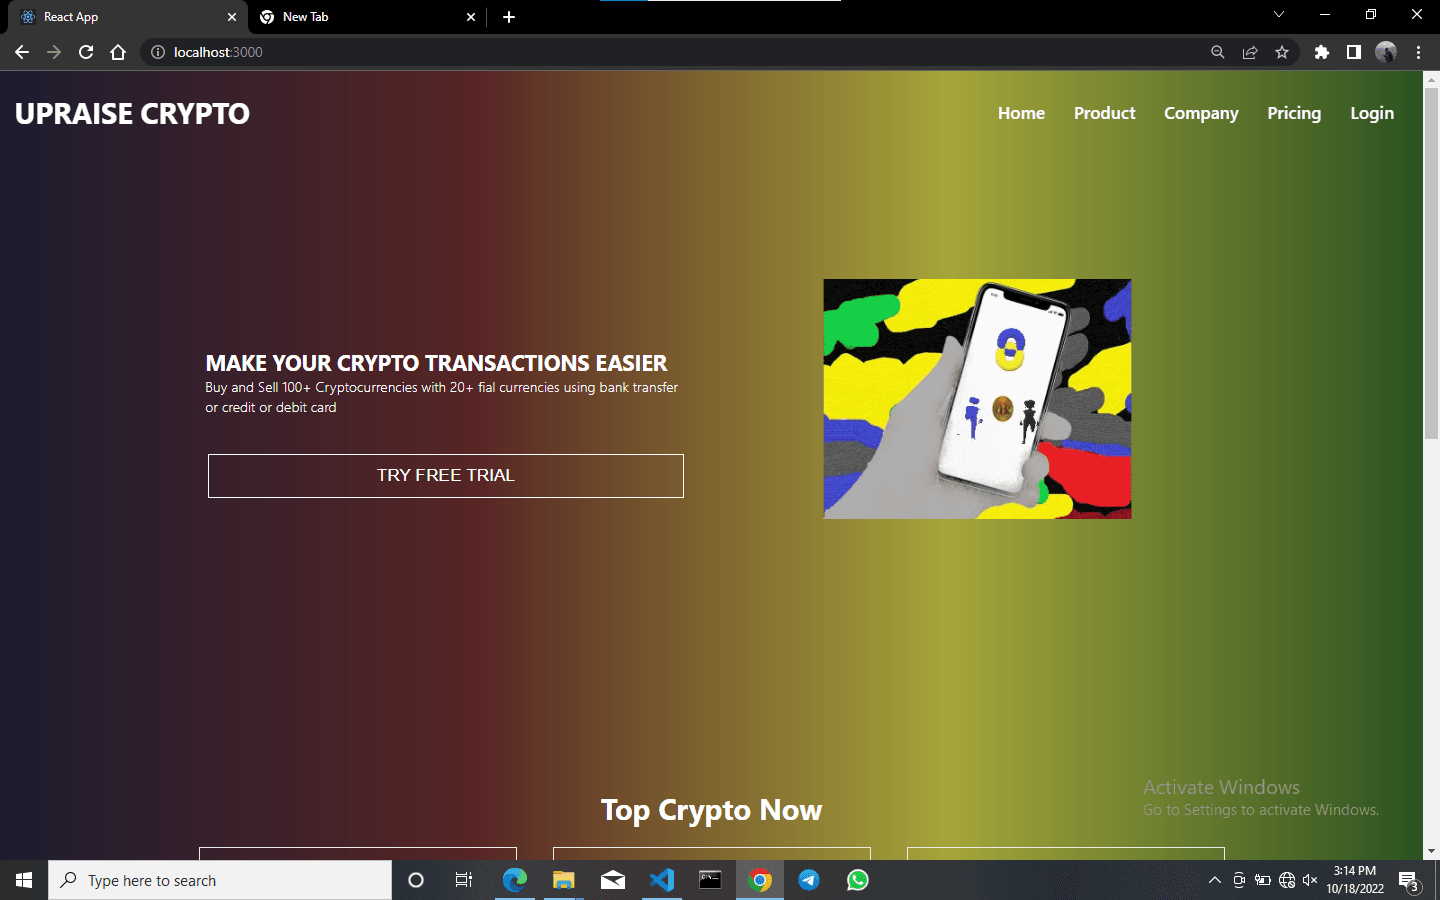1440x900 pixels.
Task: Open the Company navigation menu item
Action: coord(1200,113)
